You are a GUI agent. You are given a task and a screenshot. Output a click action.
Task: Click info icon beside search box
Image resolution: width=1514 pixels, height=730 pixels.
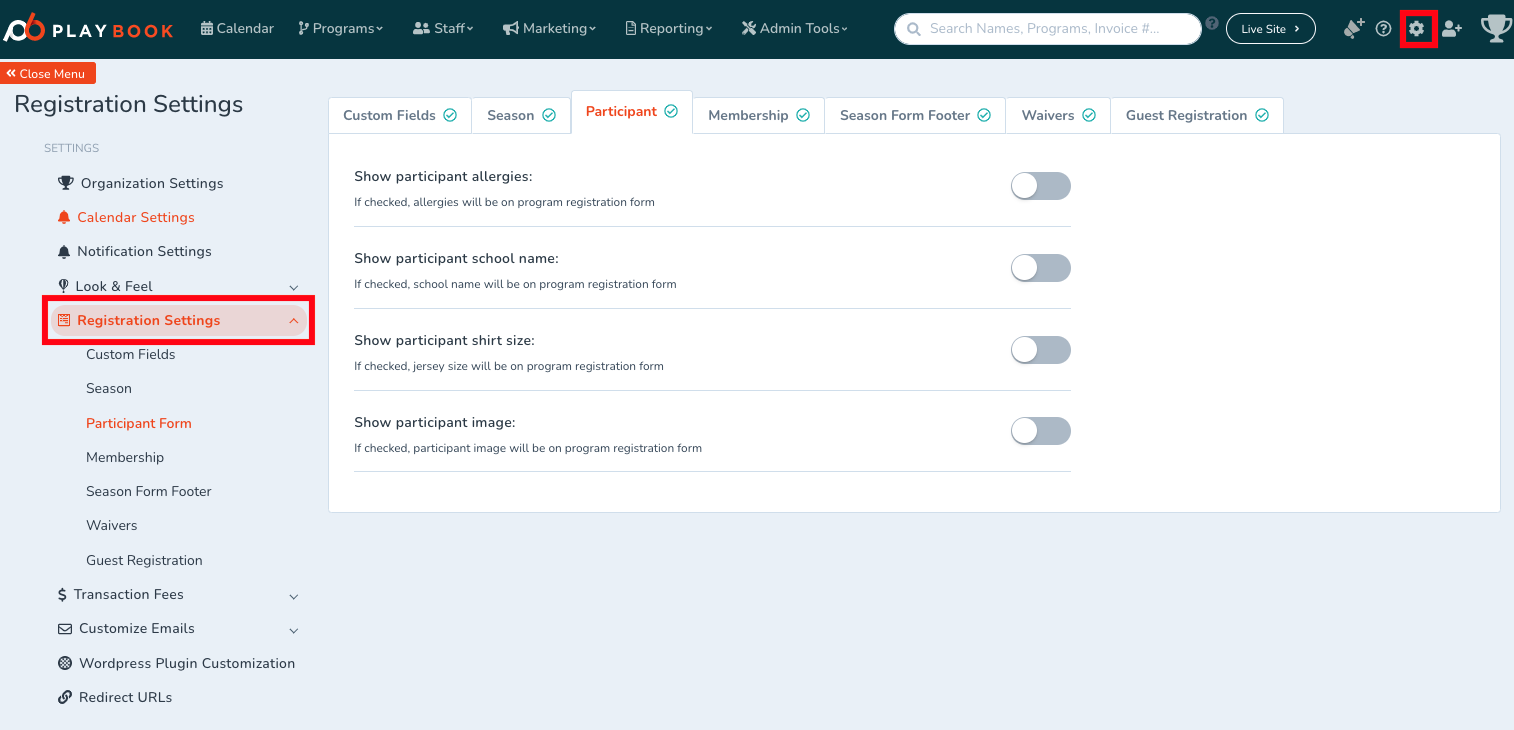pyautogui.click(x=1212, y=23)
